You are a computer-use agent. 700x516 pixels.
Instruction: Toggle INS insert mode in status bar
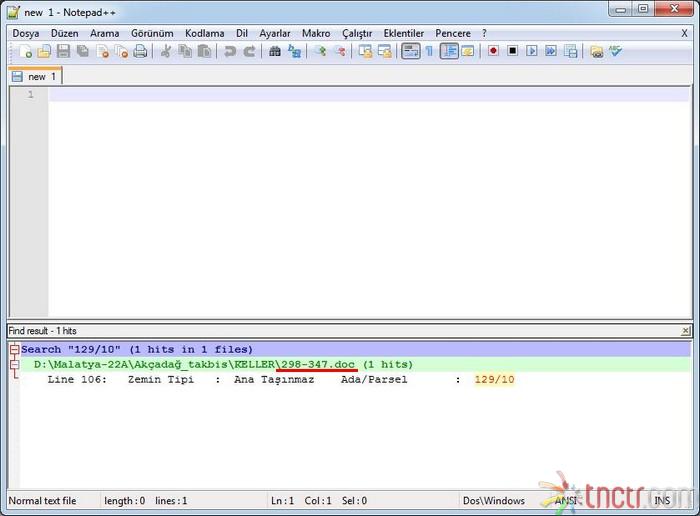(x=662, y=501)
